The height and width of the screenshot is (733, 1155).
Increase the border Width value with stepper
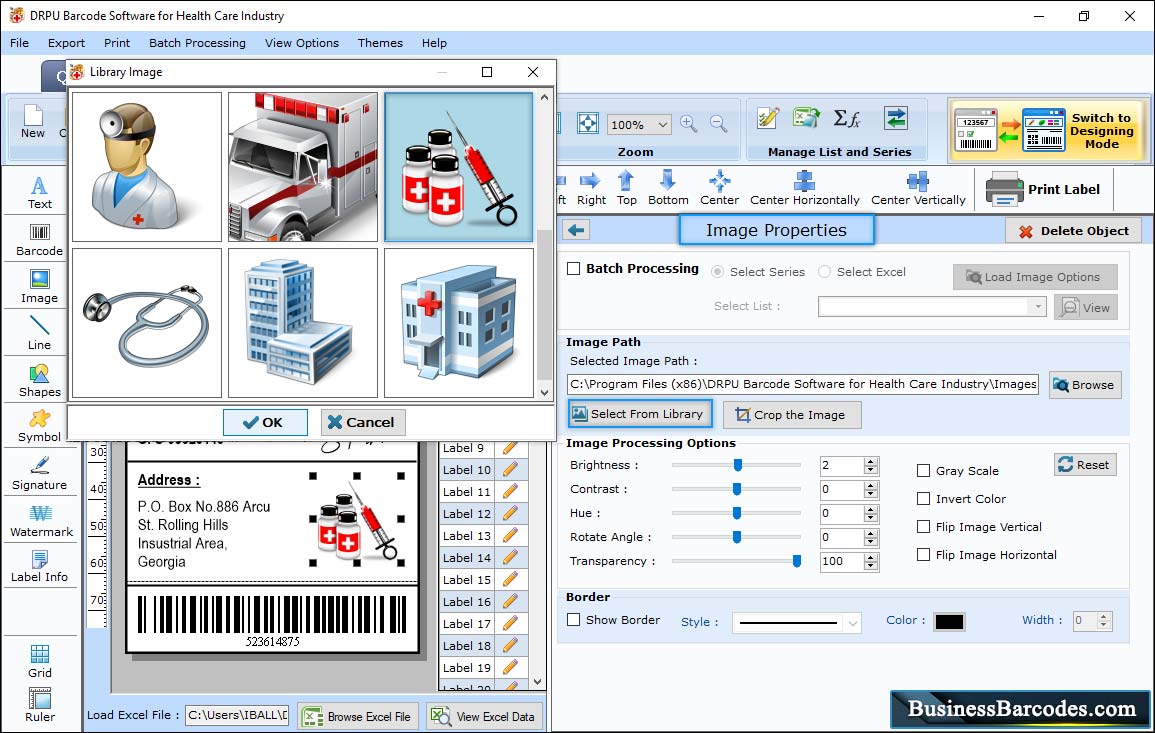tap(1103, 617)
